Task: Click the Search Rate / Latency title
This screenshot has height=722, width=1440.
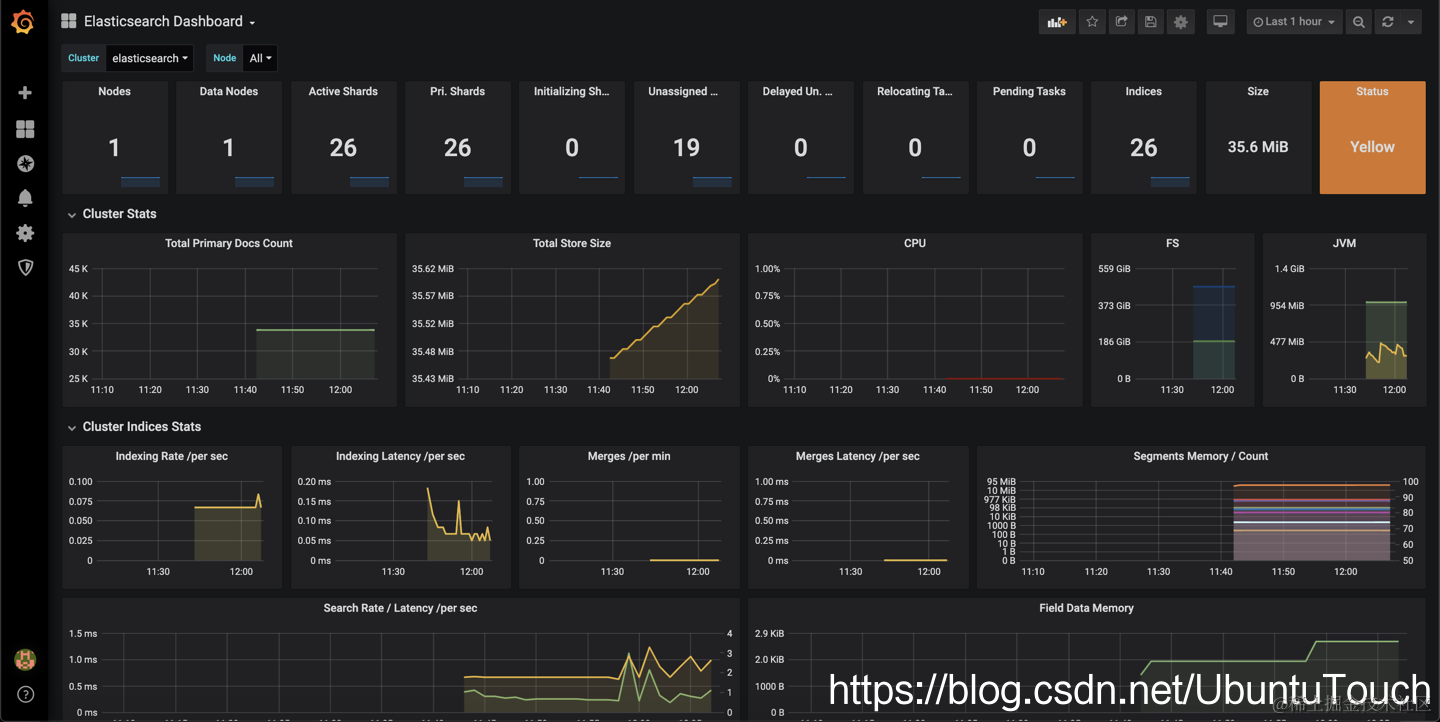Action: [x=400, y=608]
